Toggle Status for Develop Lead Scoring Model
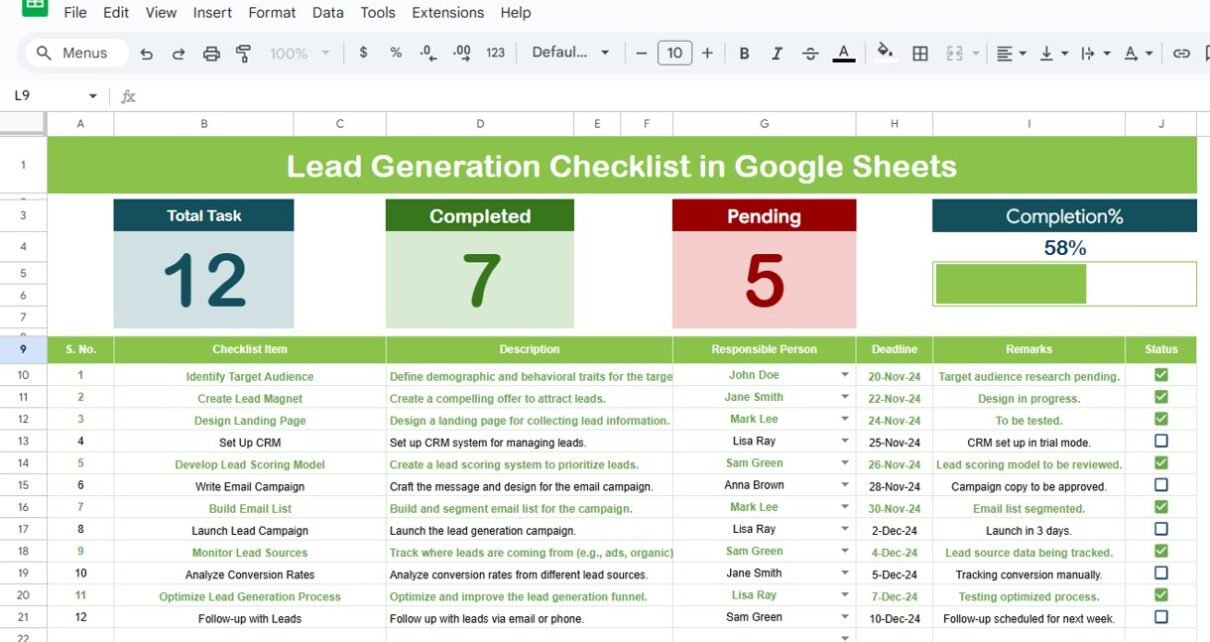1210x642 pixels. (1161, 463)
